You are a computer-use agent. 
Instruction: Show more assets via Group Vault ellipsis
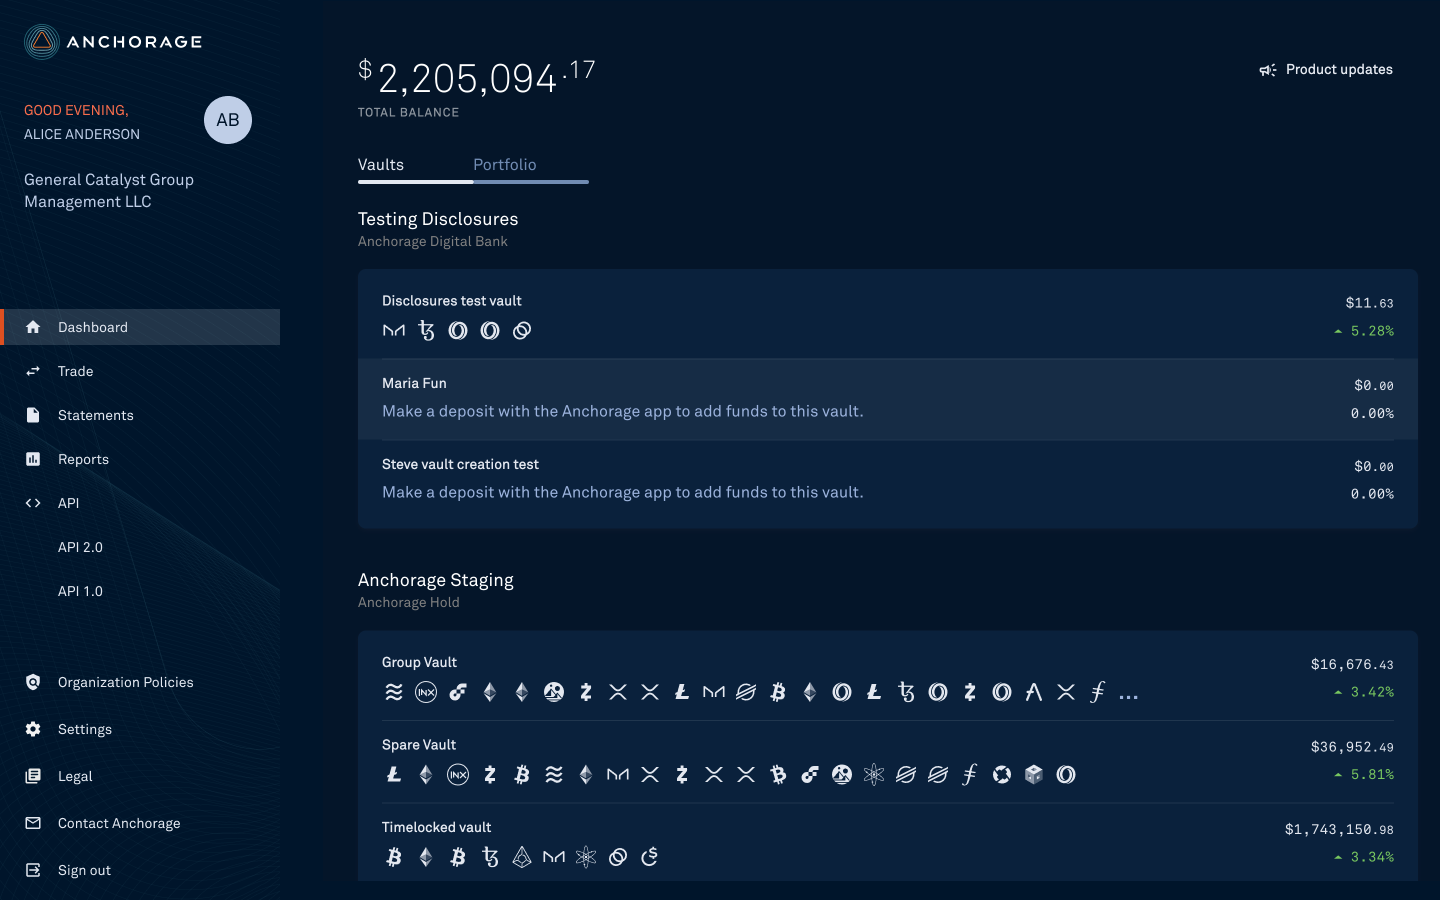(1129, 695)
